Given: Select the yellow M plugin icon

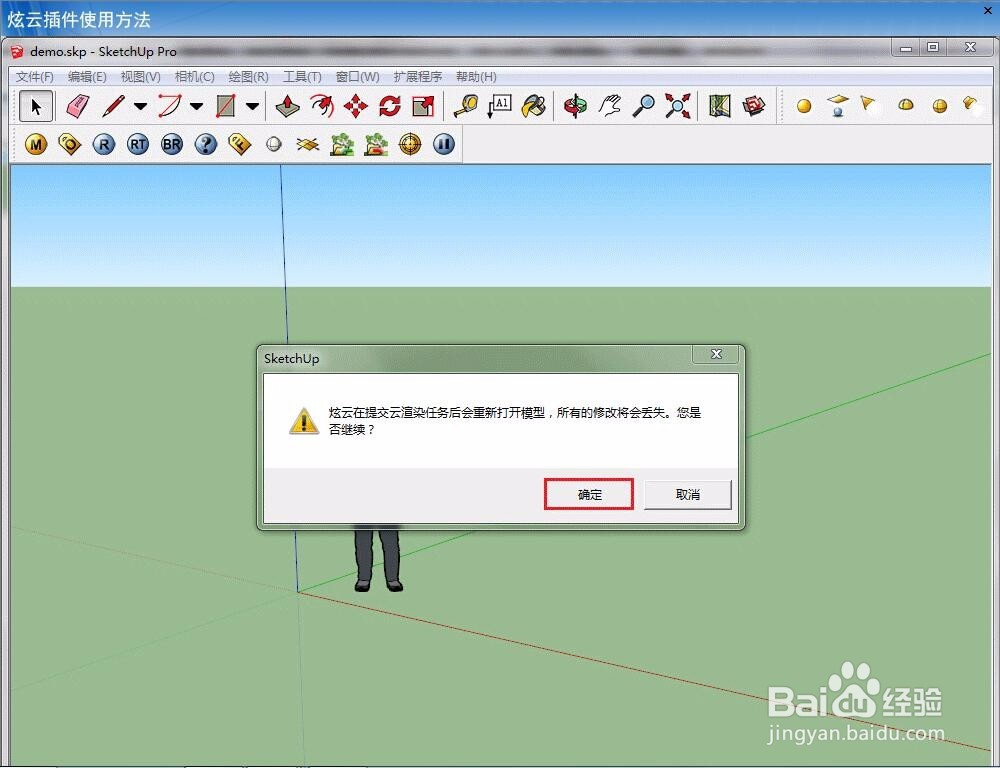Looking at the screenshot, I should pyautogui.click(x=34, y=144).
